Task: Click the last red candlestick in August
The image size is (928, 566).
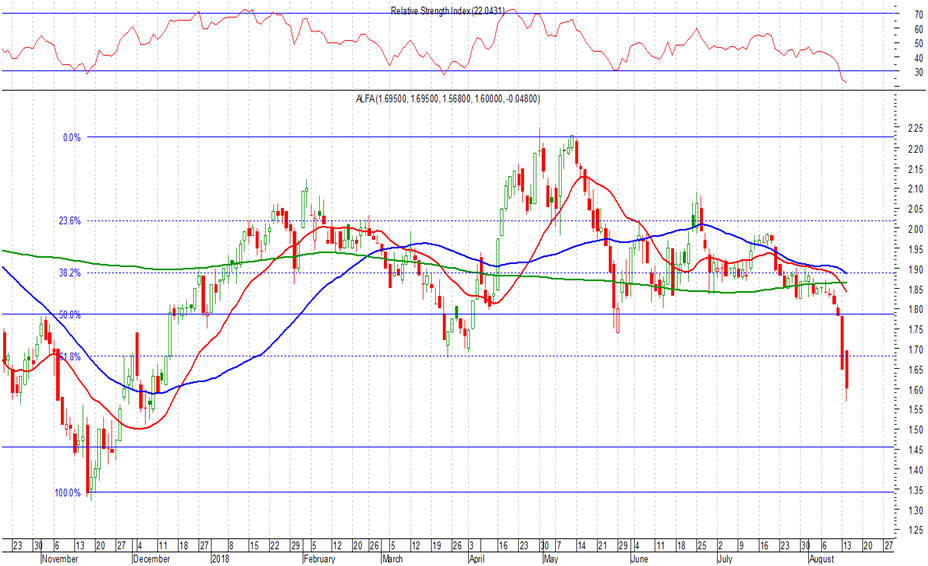Action: coord(846,370)
